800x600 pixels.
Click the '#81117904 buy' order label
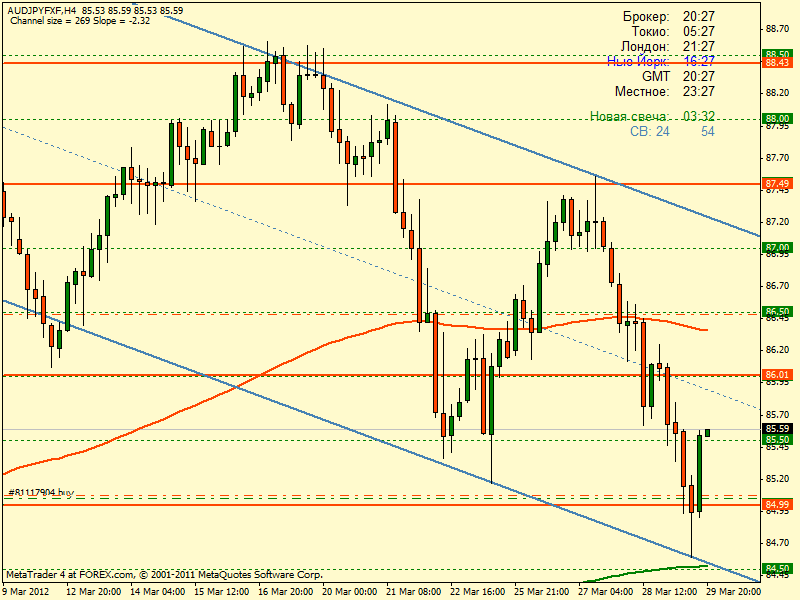point(41,492)
